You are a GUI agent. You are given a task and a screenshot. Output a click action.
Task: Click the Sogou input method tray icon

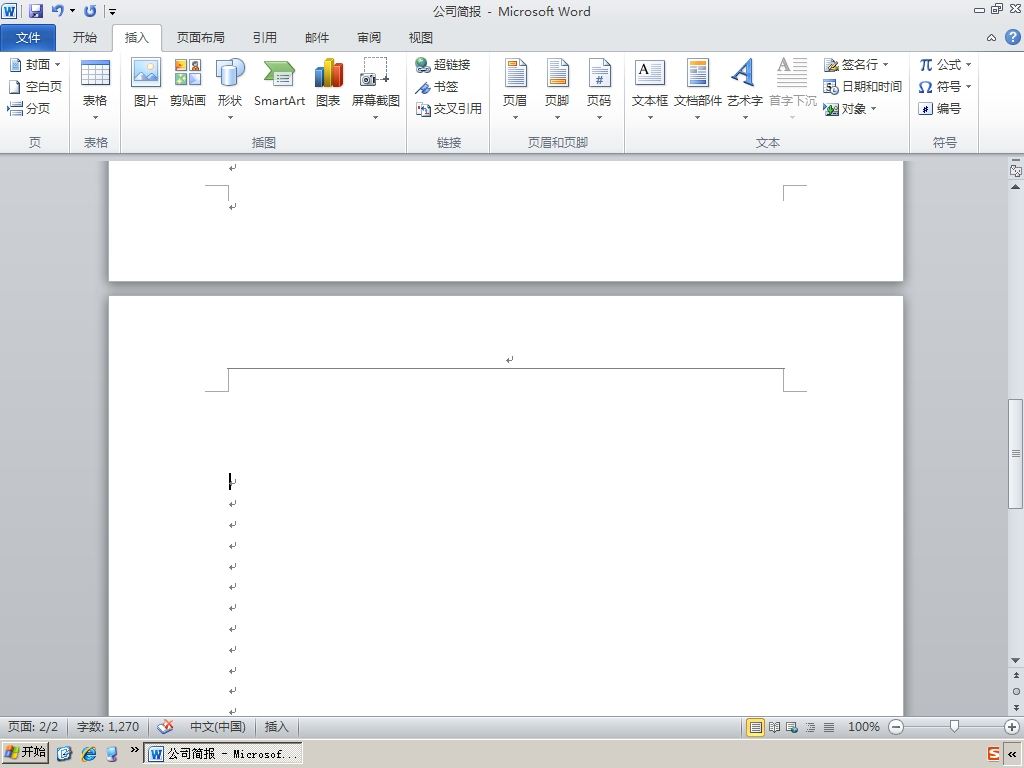point(993,754)
